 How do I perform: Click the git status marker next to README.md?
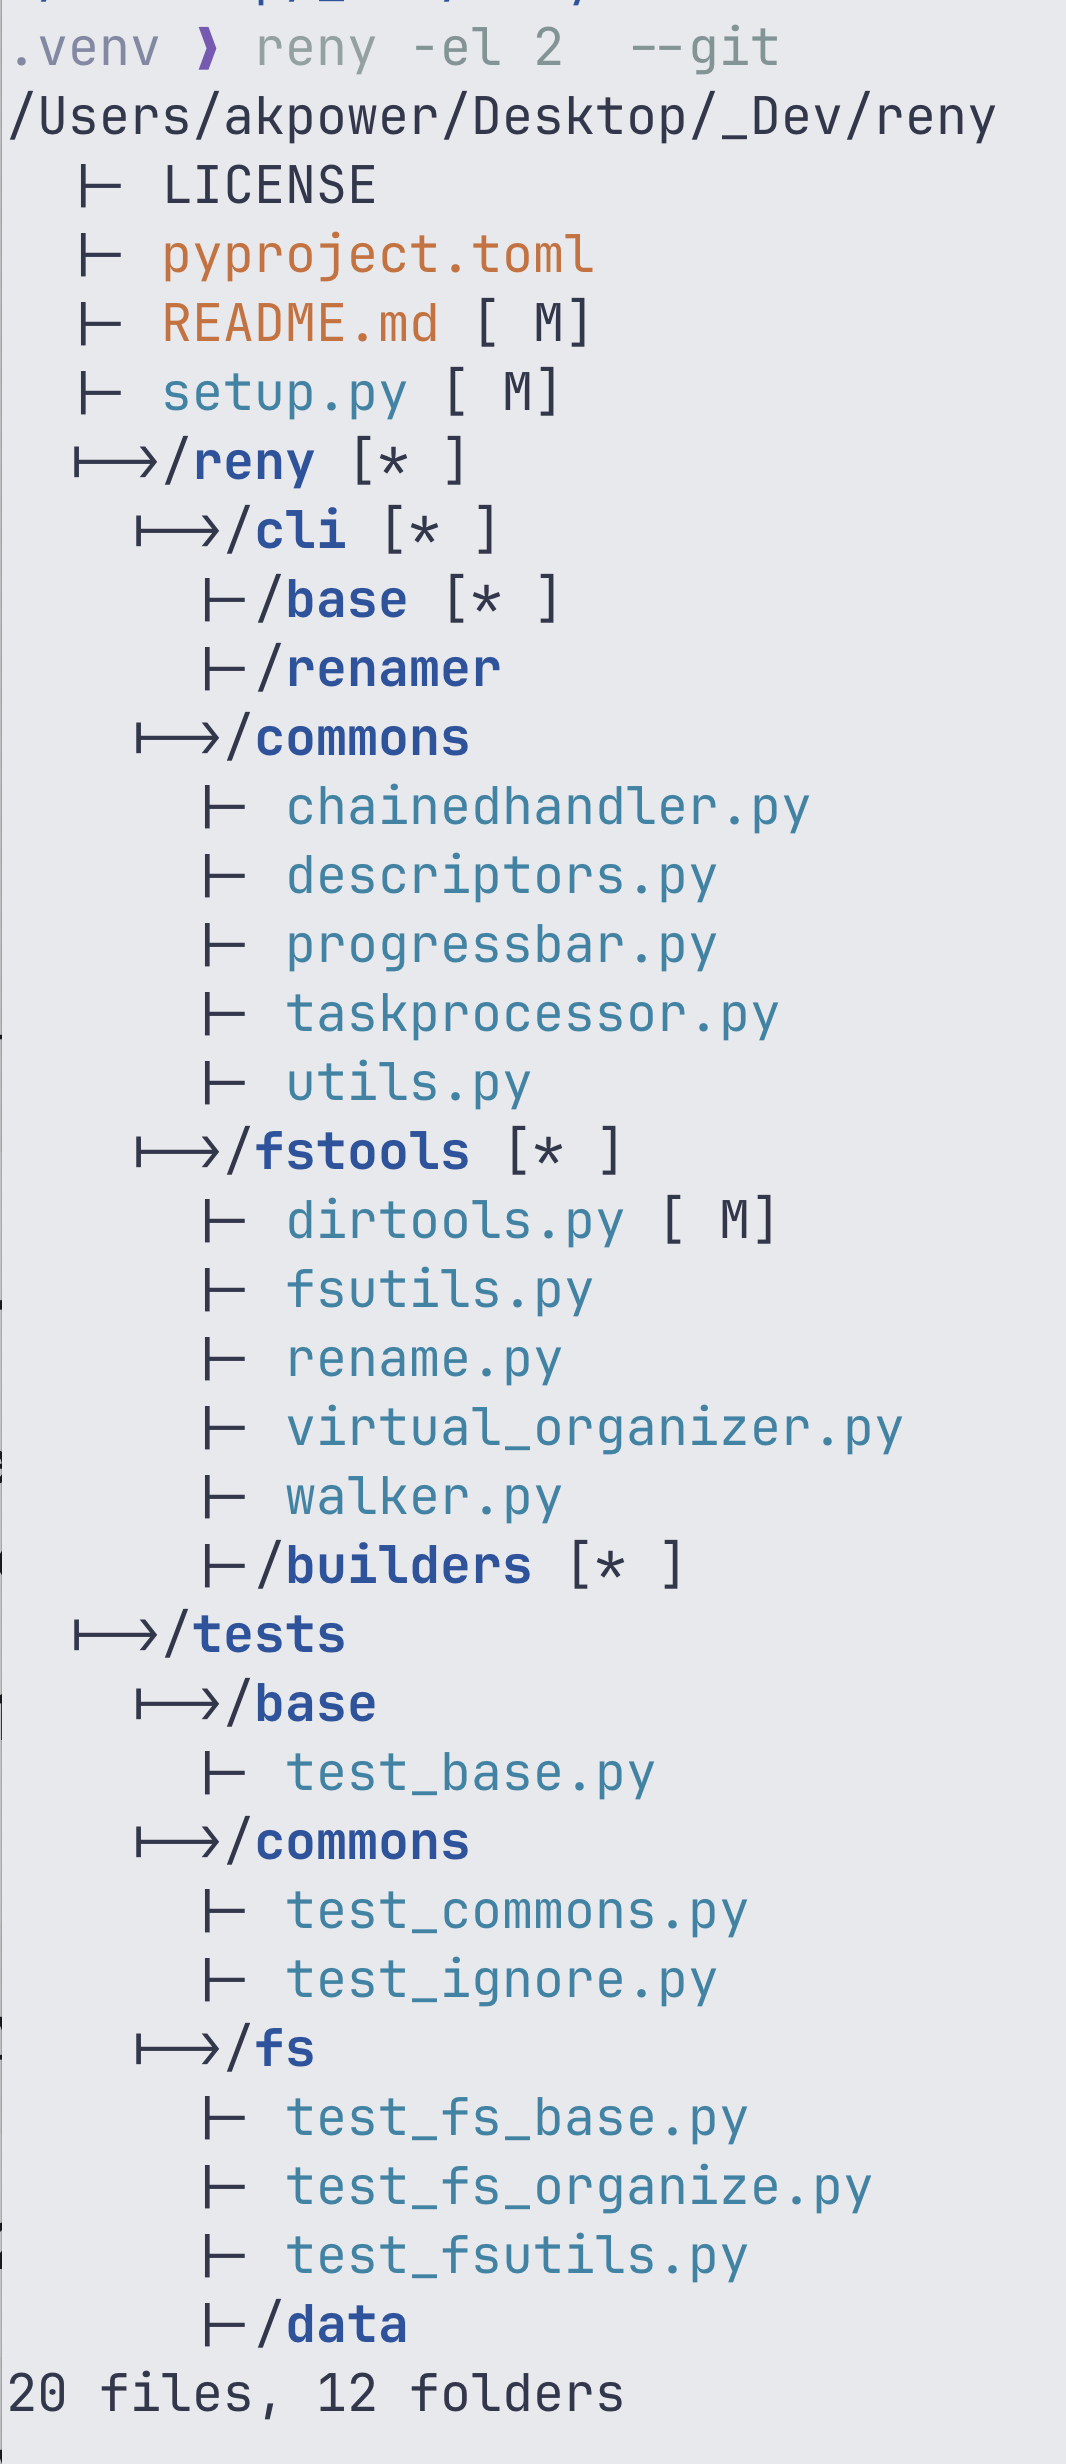[x=533, y=324]
